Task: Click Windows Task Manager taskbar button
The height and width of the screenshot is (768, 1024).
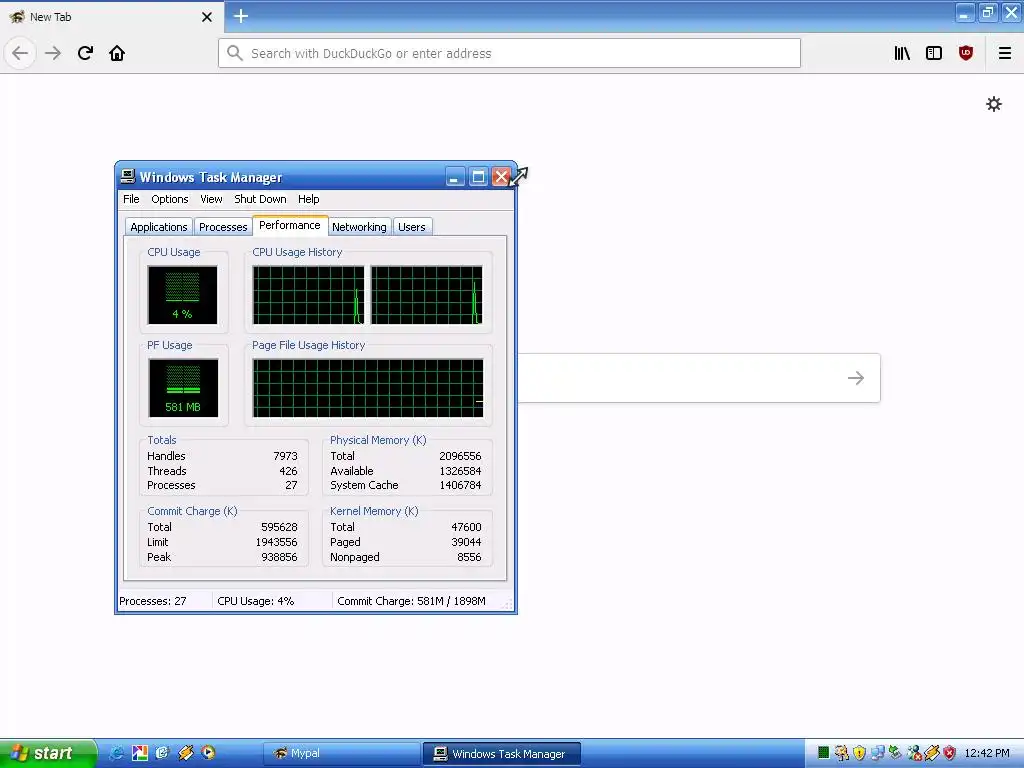Action: [501, 754]
